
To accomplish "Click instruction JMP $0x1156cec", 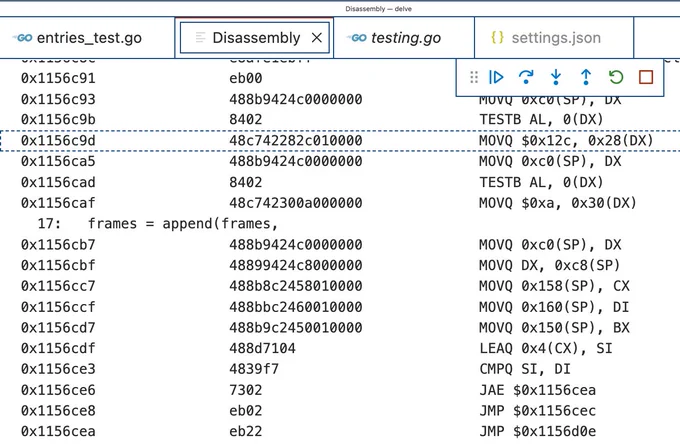I will [537, 410].
